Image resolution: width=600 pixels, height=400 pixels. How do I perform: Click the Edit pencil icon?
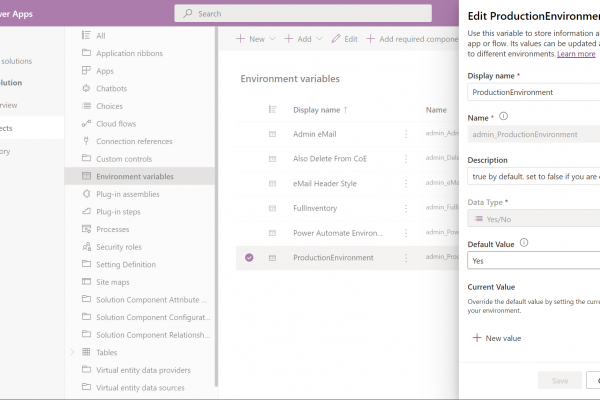point(336,39)
